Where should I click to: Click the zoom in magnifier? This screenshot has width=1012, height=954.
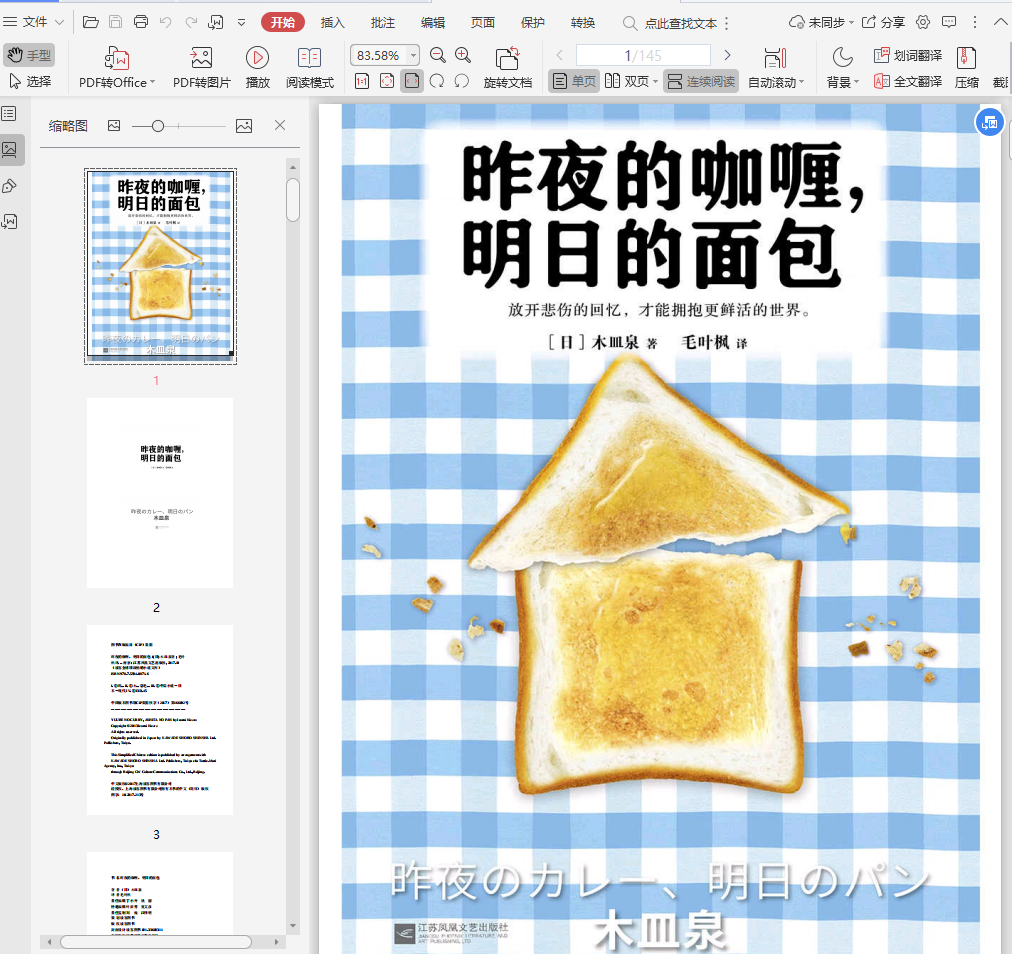point(463,56)
